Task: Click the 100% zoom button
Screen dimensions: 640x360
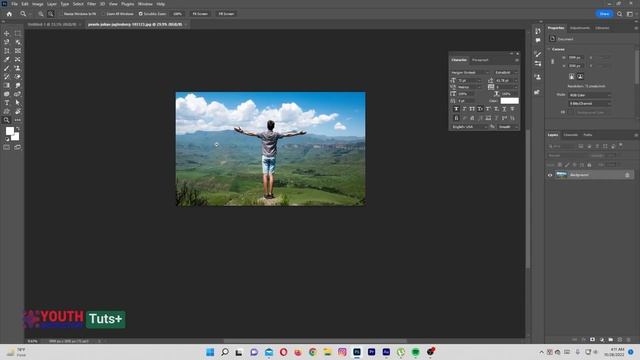Action: click(x=178, y=14)
